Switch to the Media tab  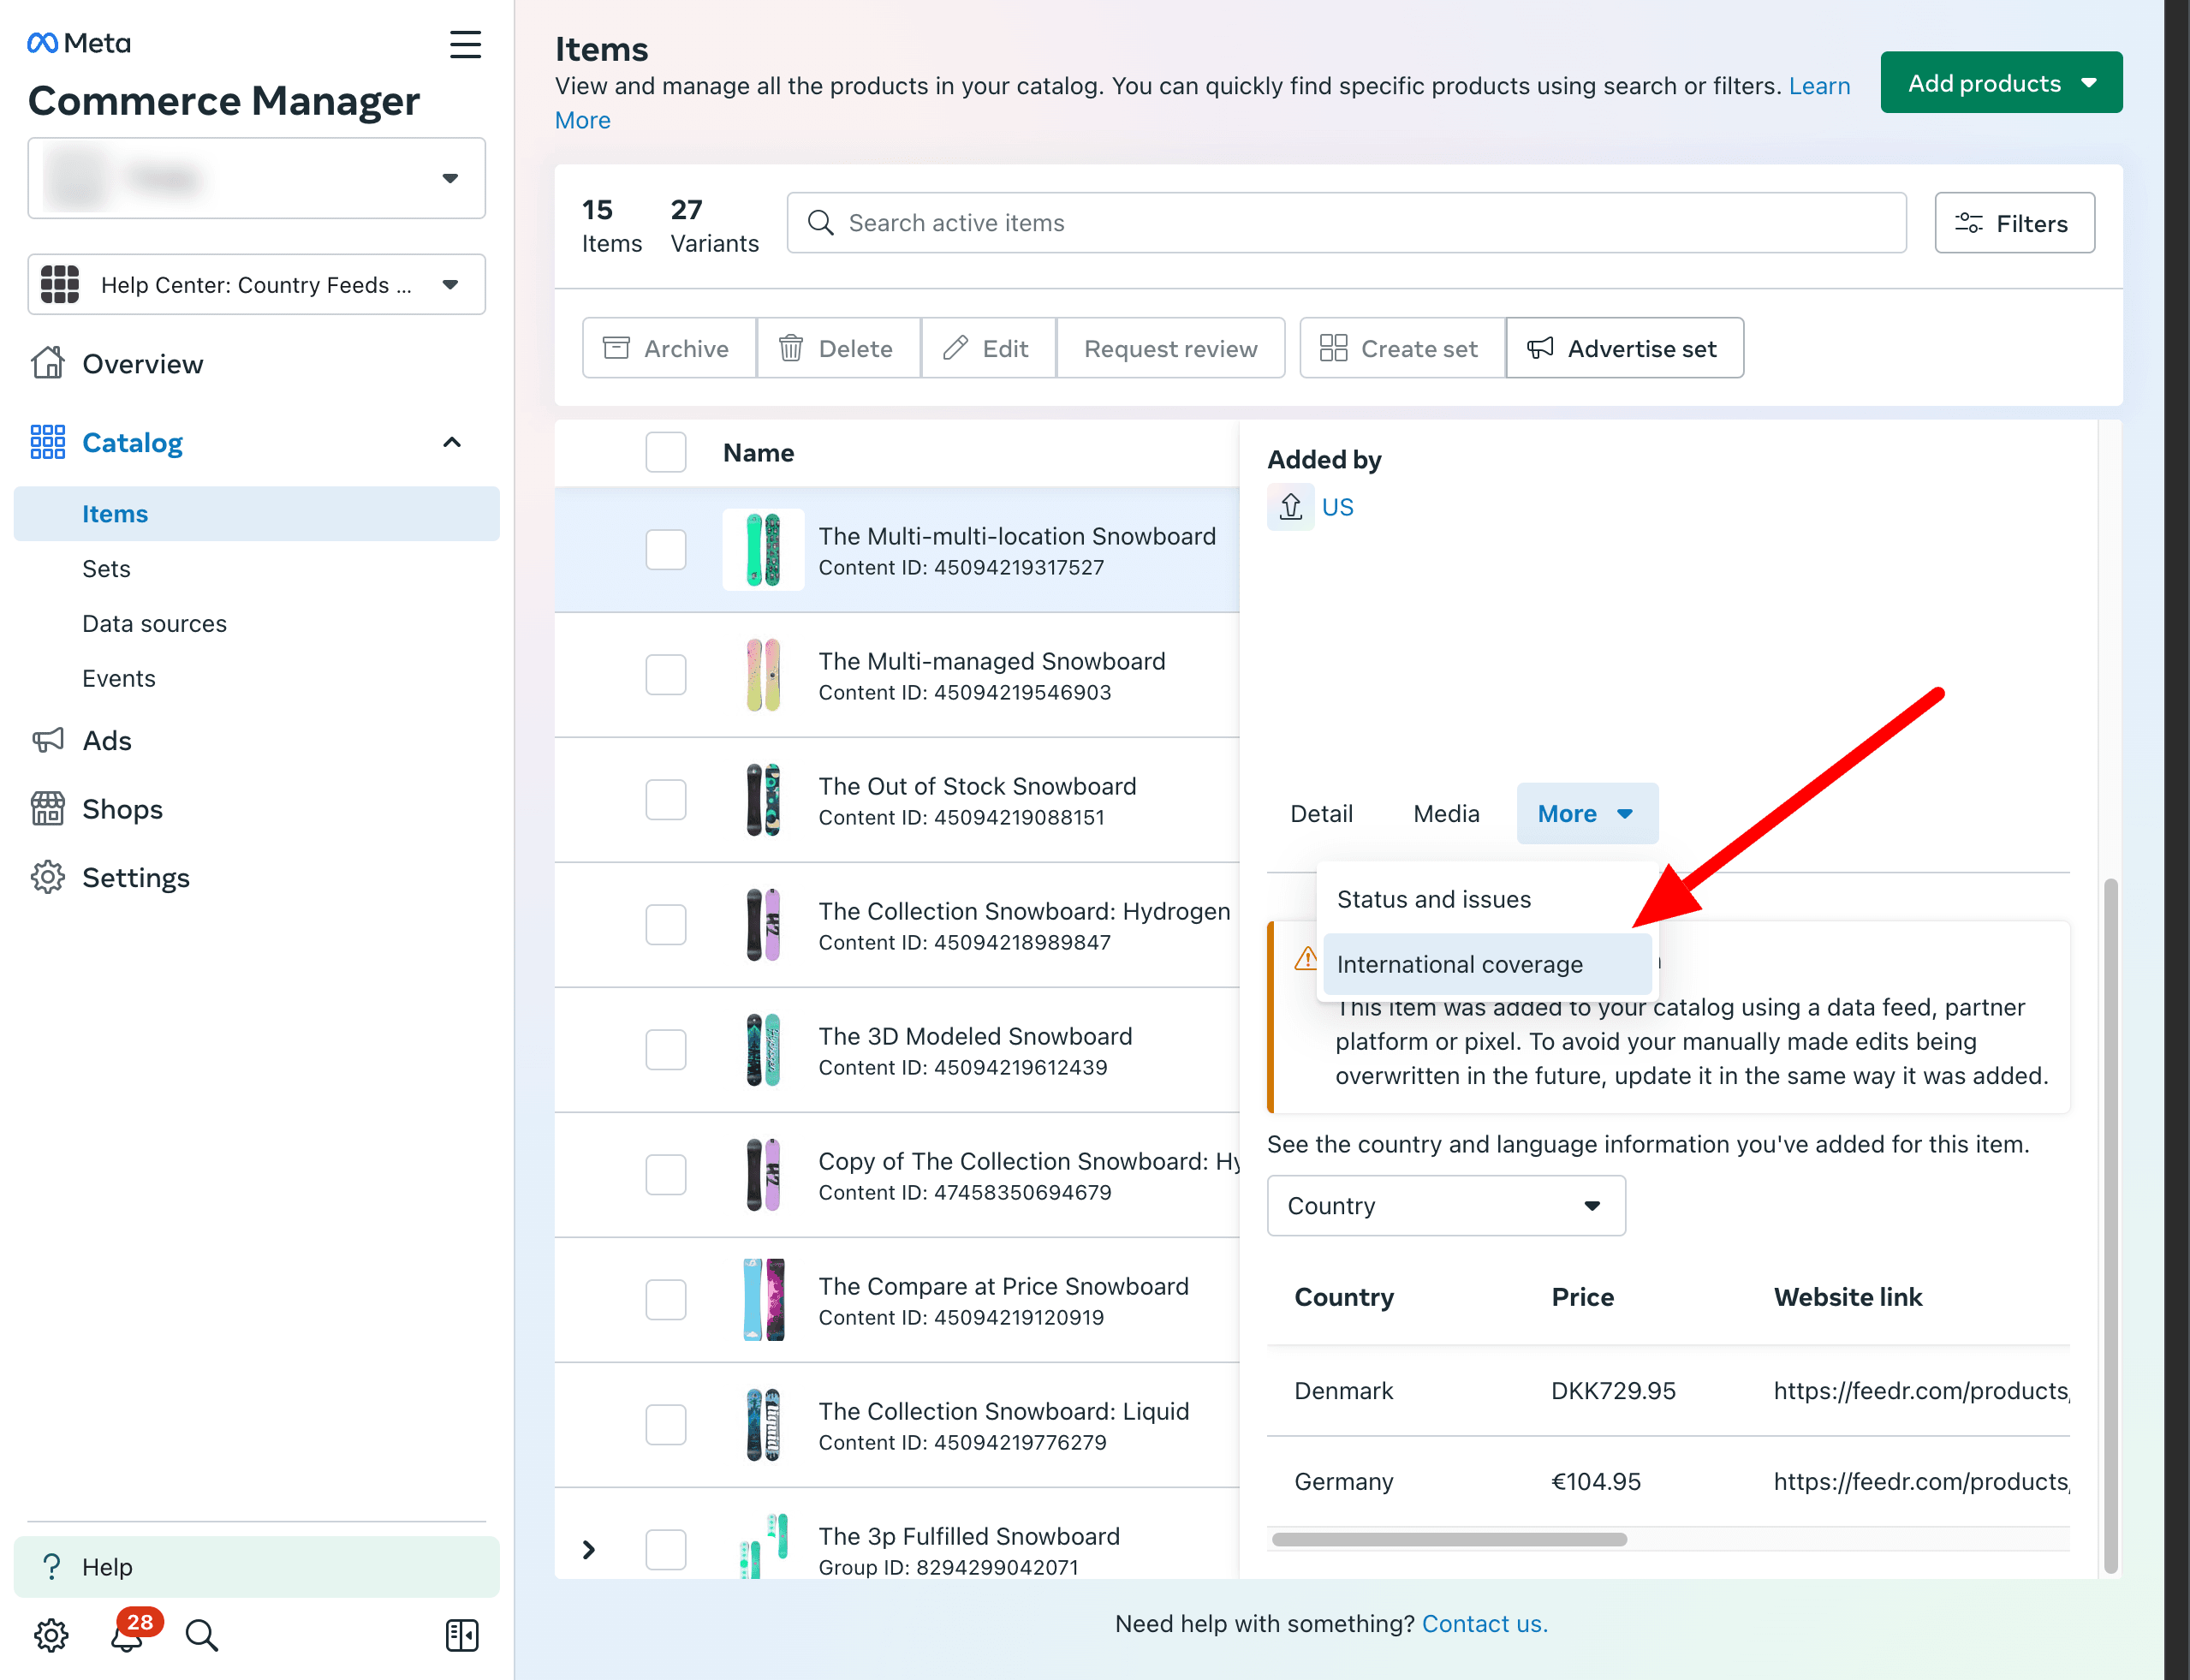coord(1445,814)
